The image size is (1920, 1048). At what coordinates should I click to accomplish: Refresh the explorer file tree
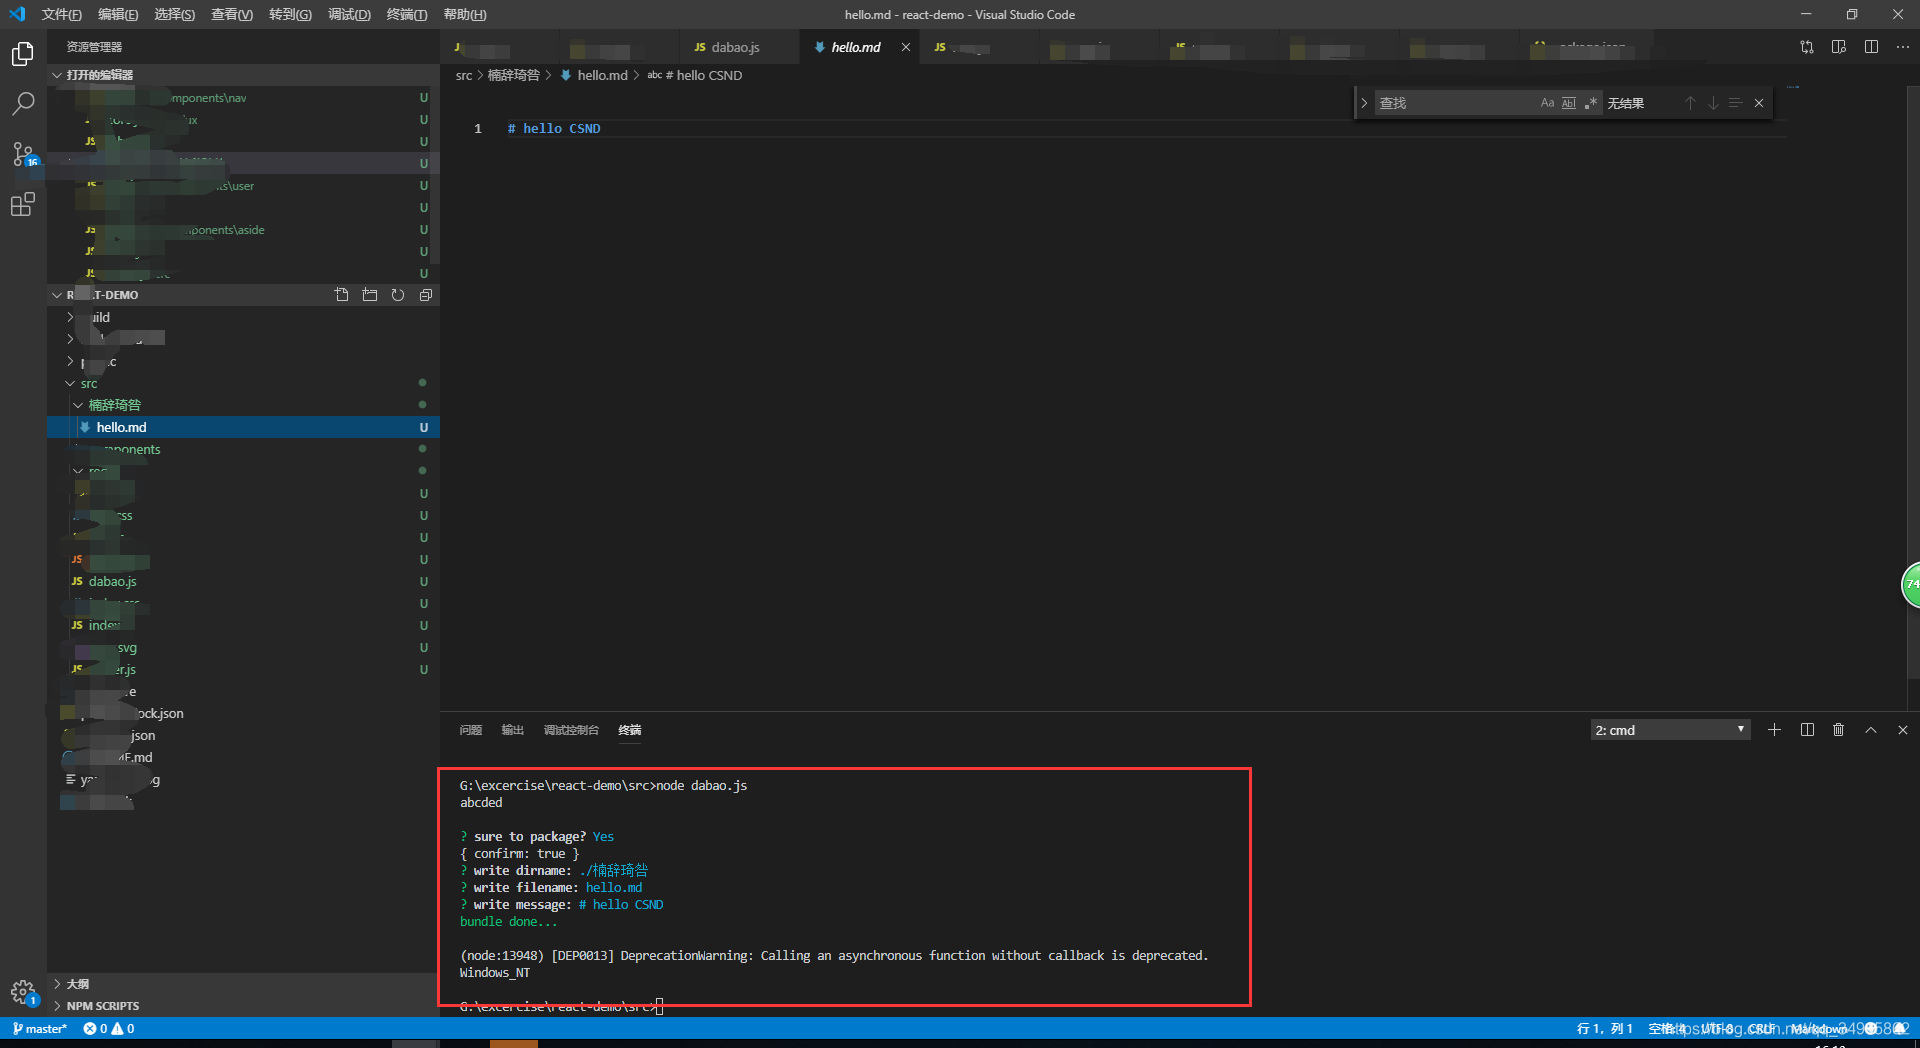(x=398, y=295)
